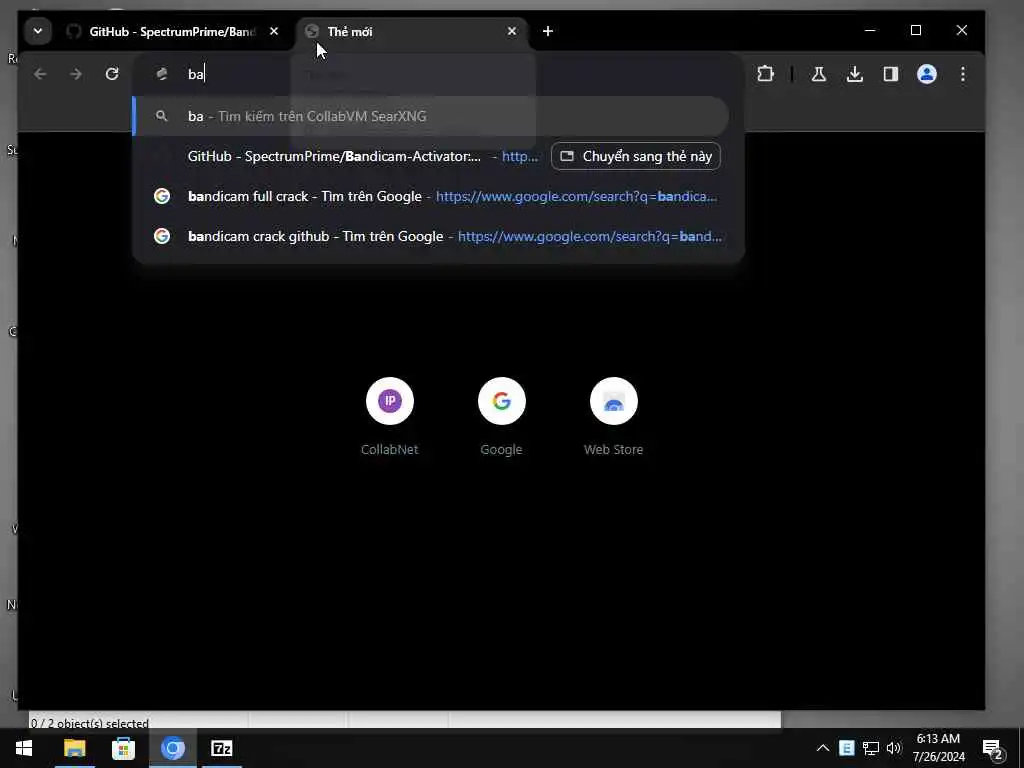The image size is (1024, 768).
Task: Open the Google shortcut
Action: 502,416
